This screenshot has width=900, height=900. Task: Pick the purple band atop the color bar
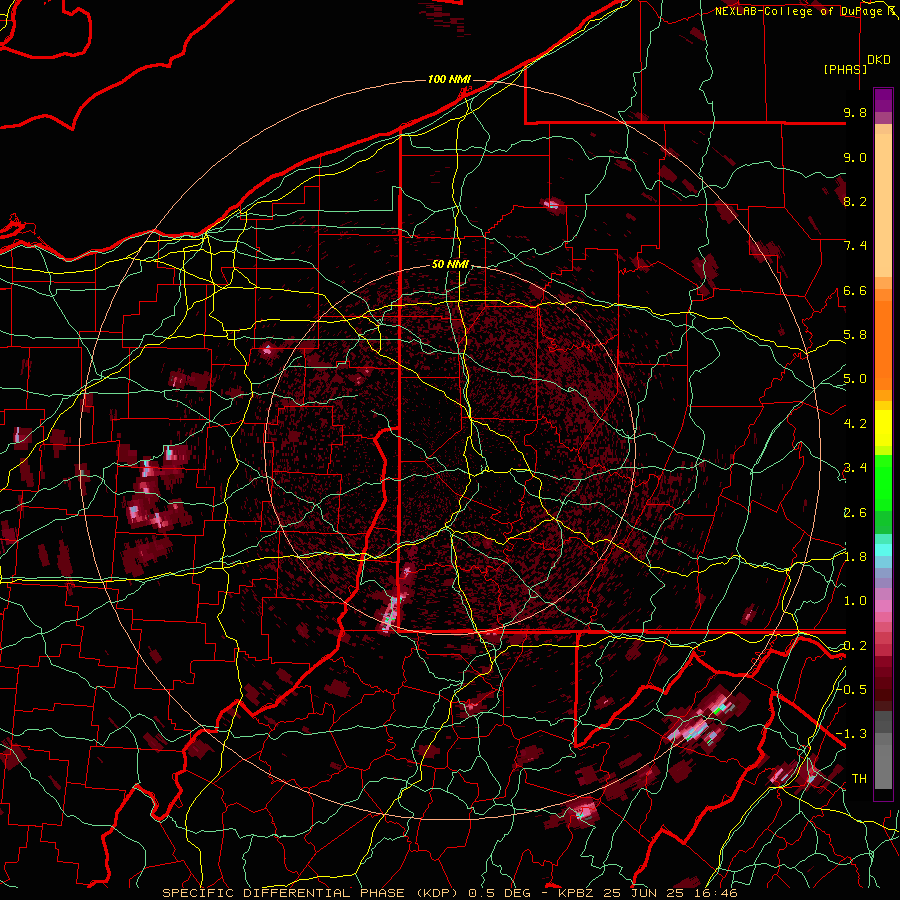(883, 100)
